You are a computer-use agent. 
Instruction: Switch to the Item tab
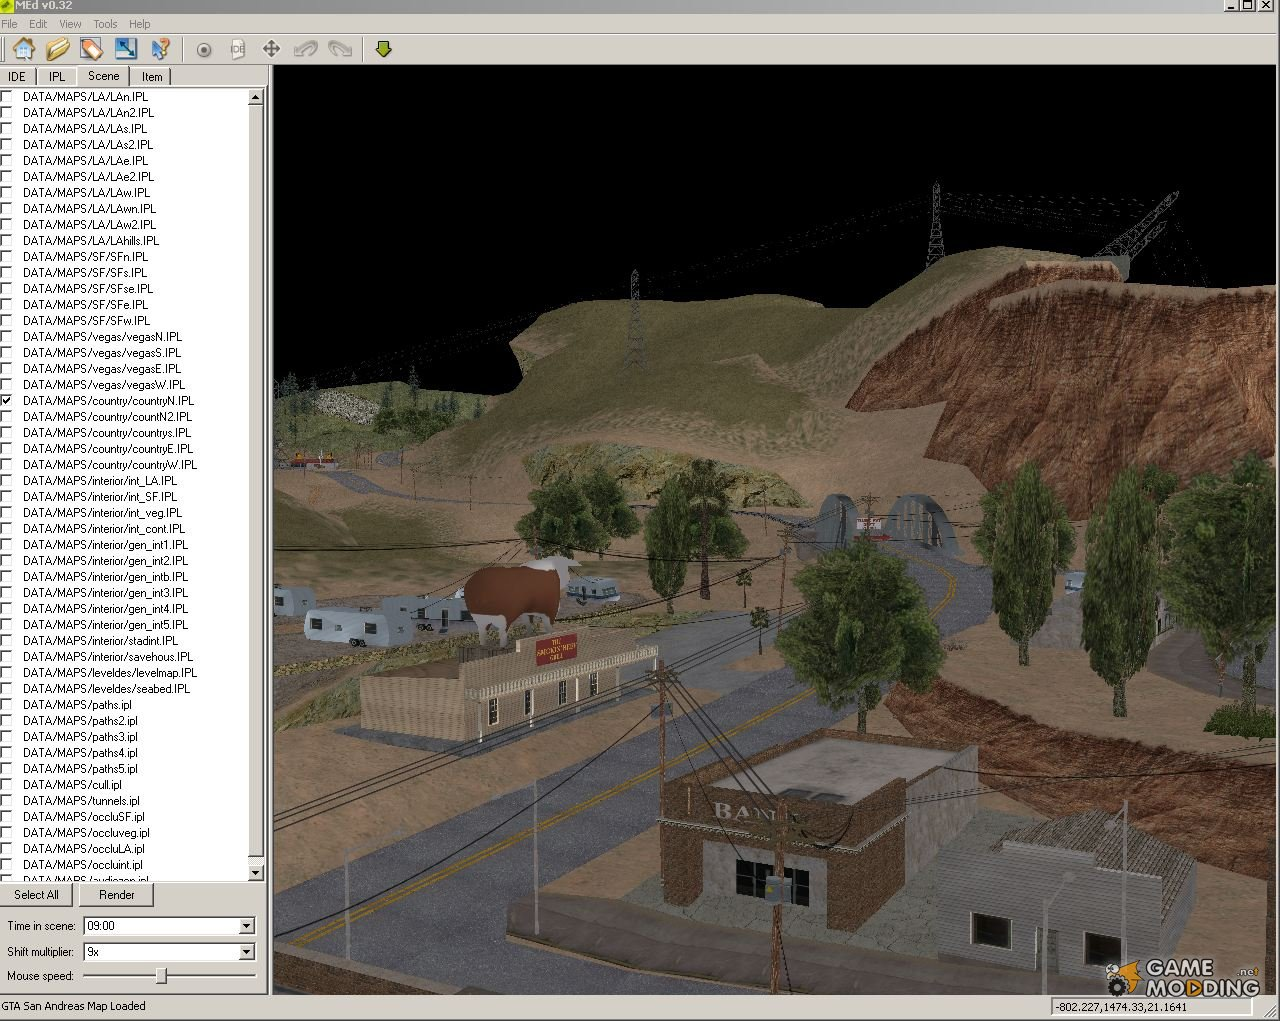point(152,77)
